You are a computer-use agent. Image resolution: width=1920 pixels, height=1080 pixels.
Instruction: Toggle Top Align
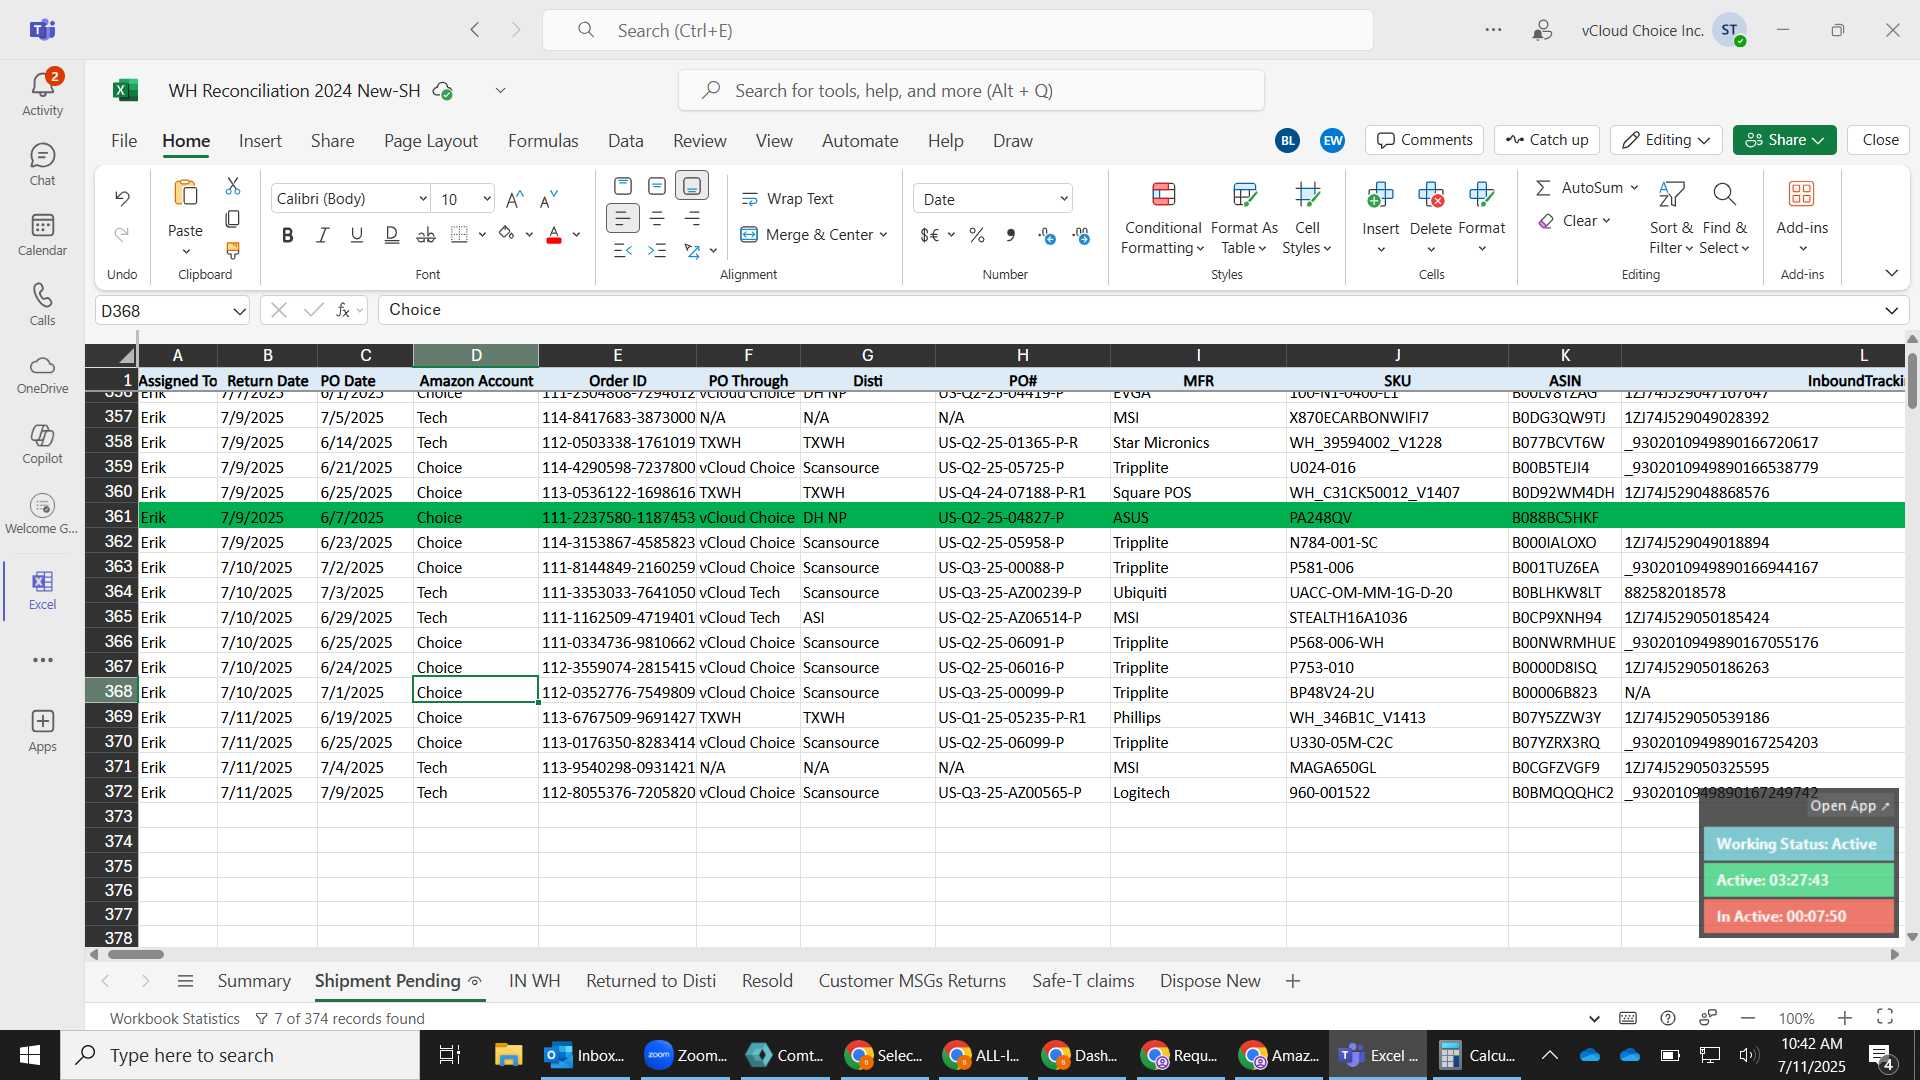click(x=622, y=186)
